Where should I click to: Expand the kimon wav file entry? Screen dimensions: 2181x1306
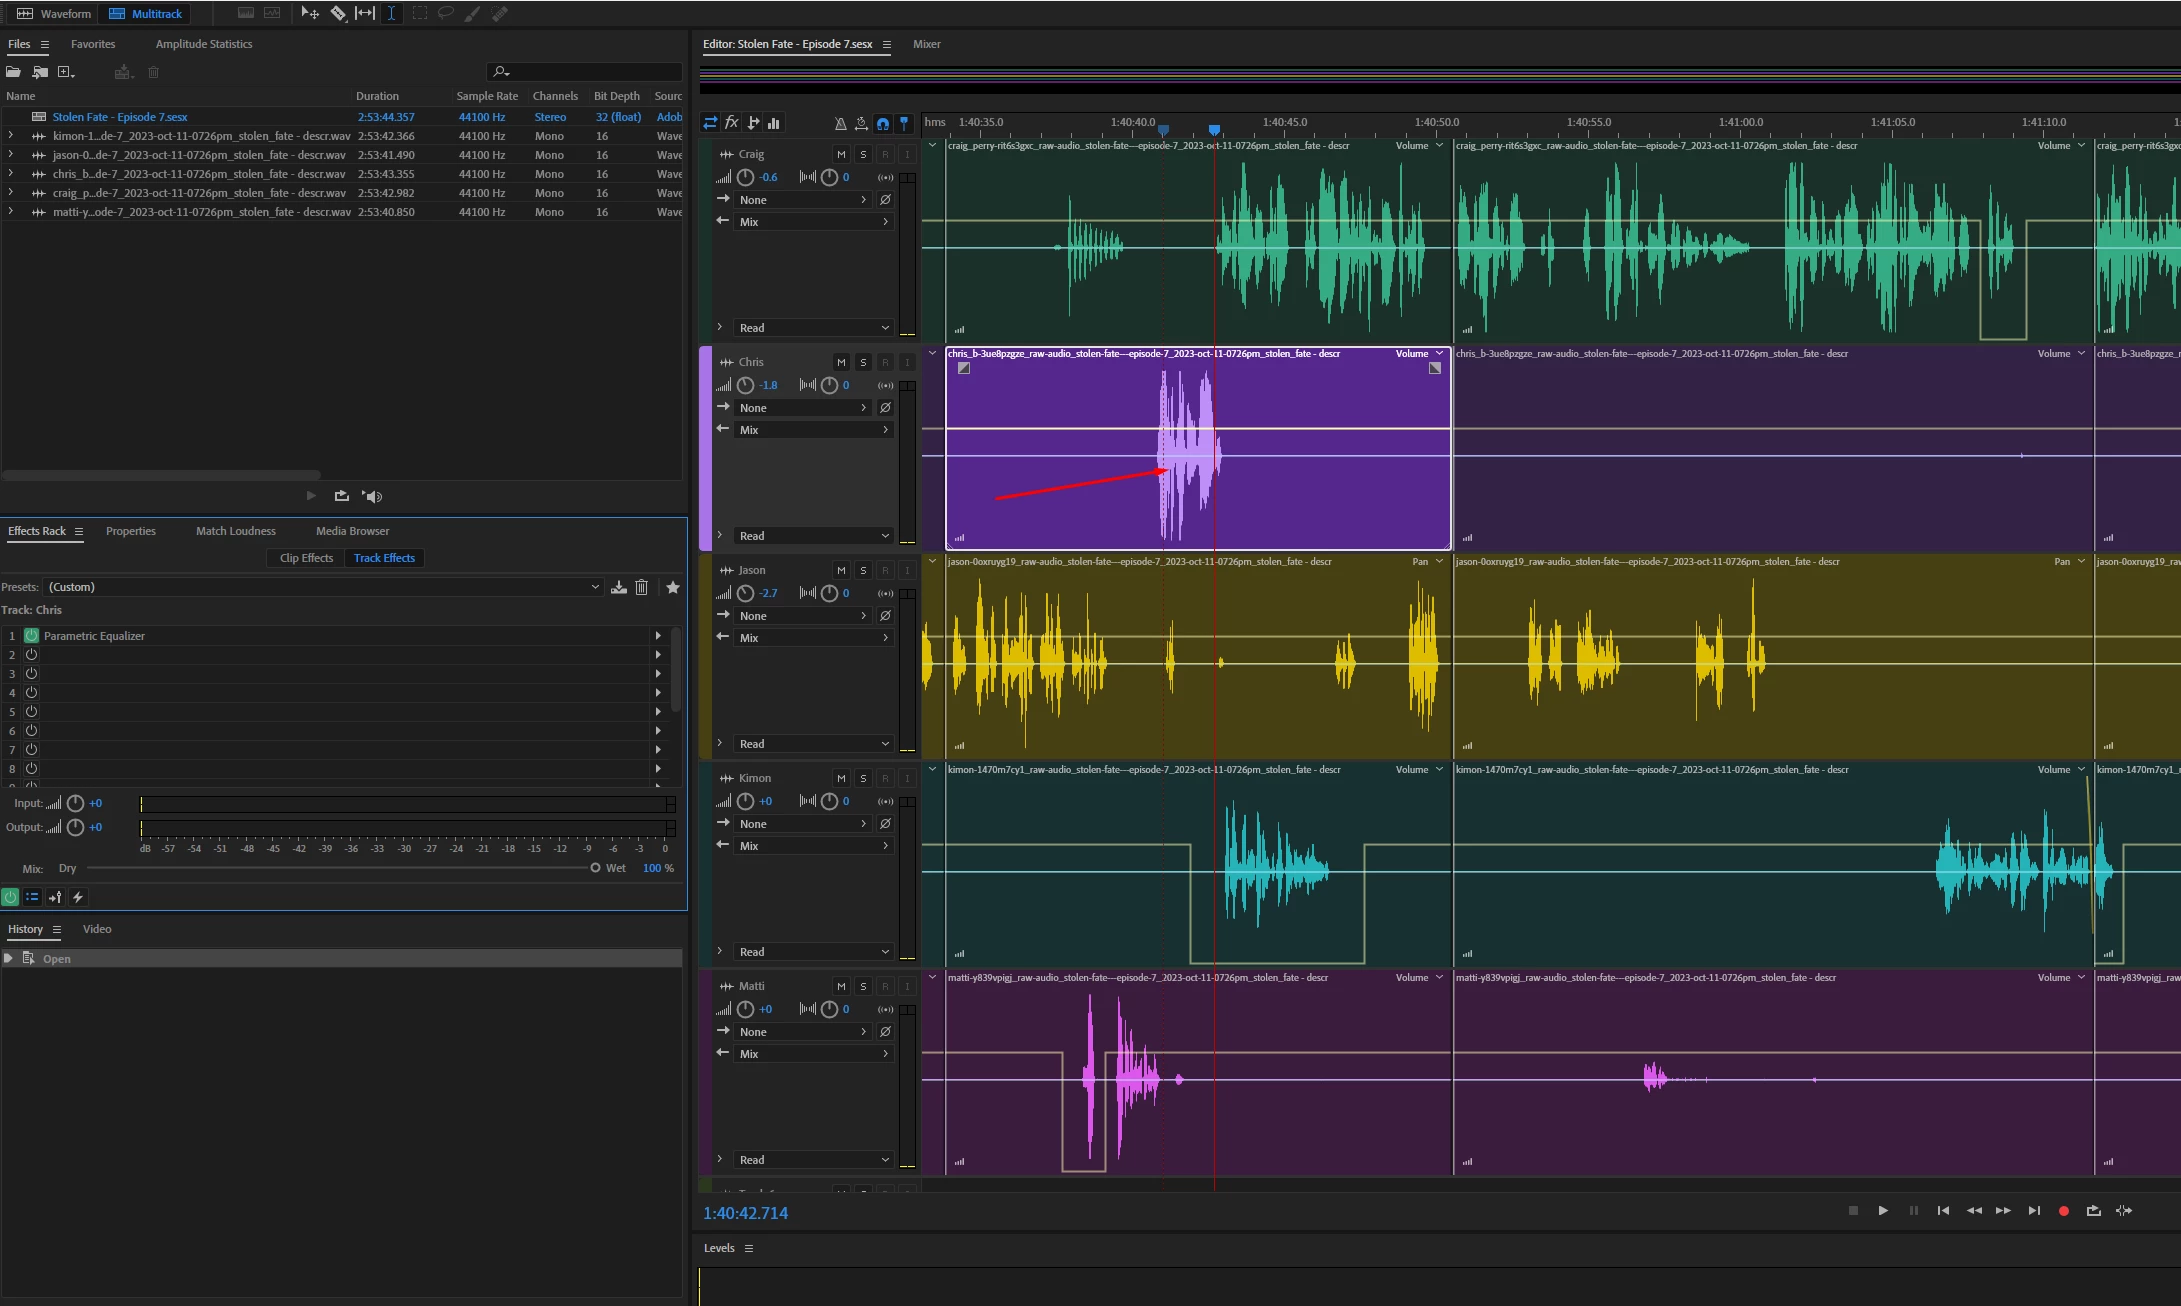(11, 136)
